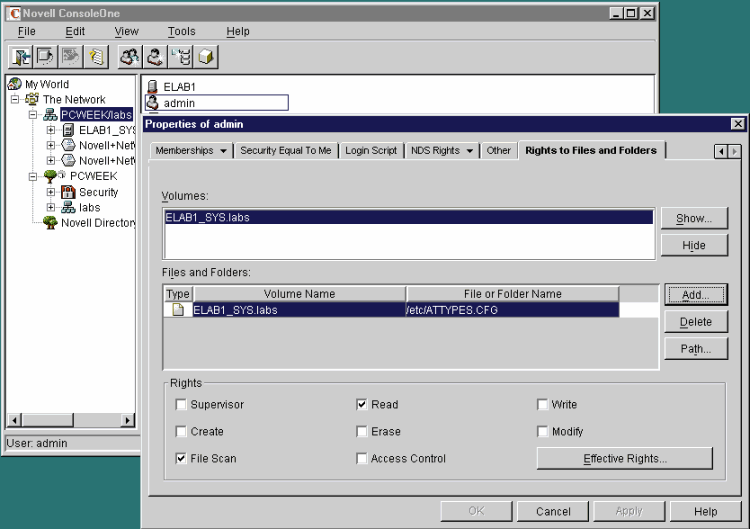Expand the second Novell+Net tree node
Screen dimensions: 750x529
point(51,160)
